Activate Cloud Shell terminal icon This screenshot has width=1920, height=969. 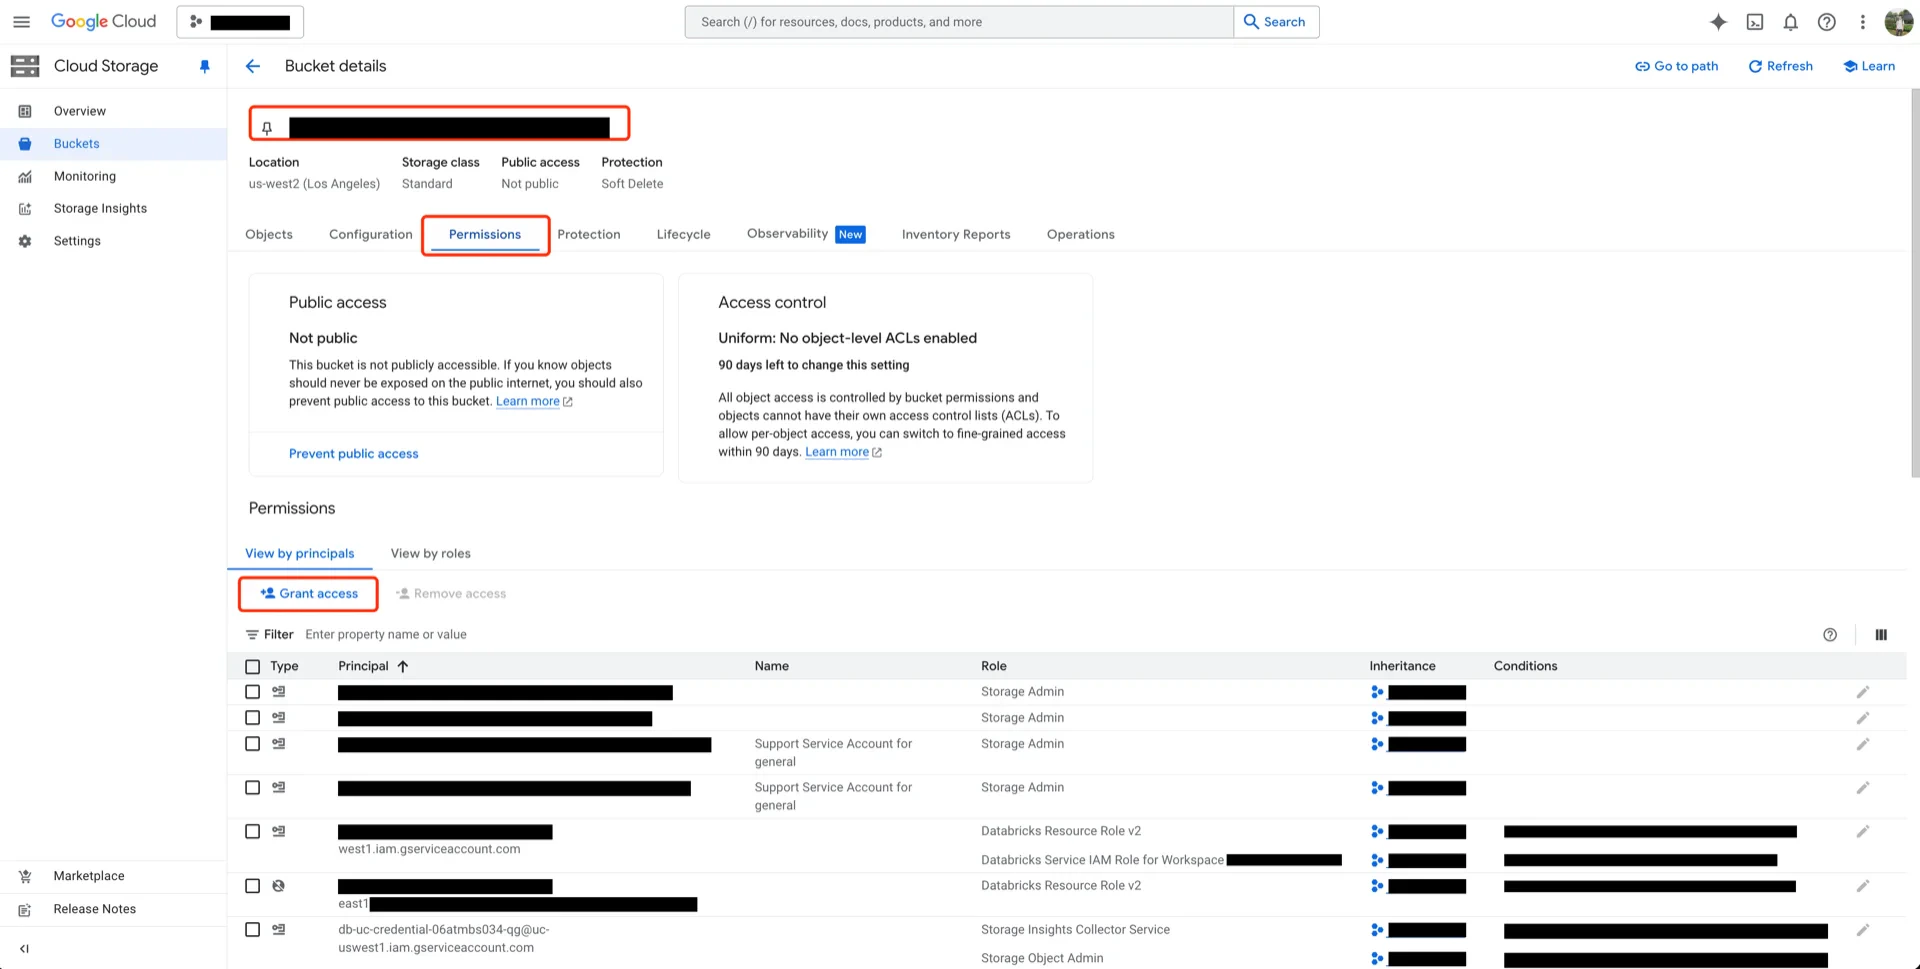pyautogui.click(x=1755, y=22)
